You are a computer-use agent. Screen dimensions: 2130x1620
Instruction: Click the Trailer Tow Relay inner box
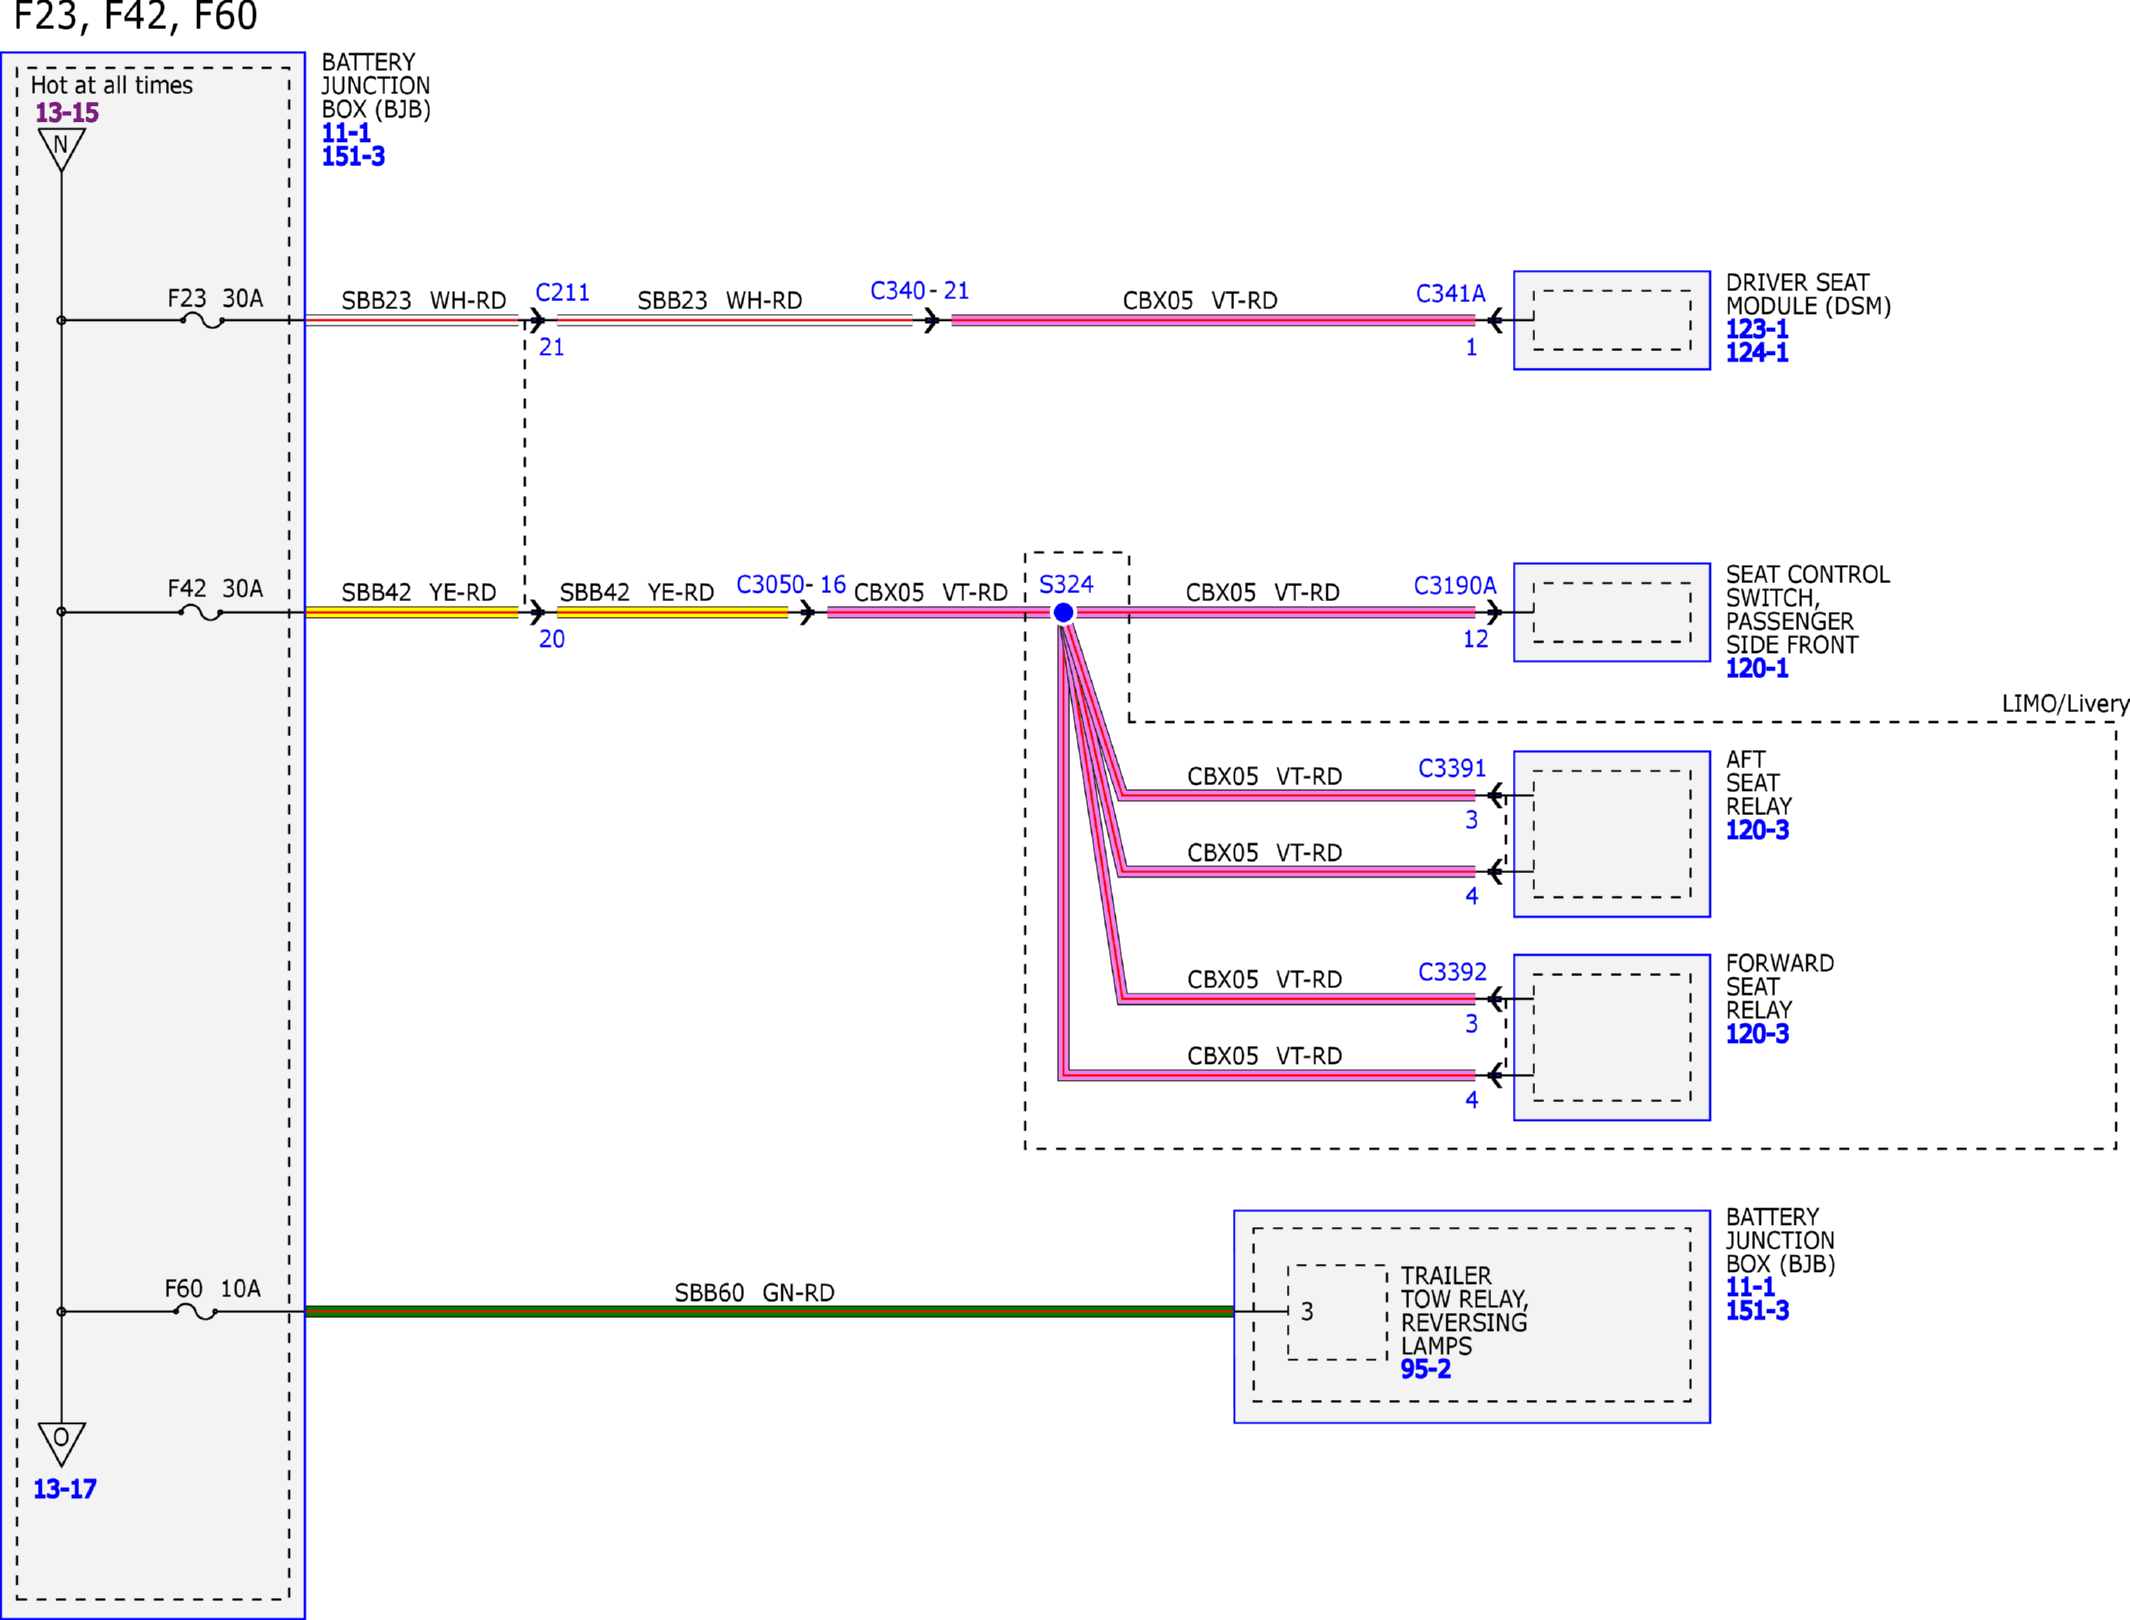[x=1337, y=1312]
